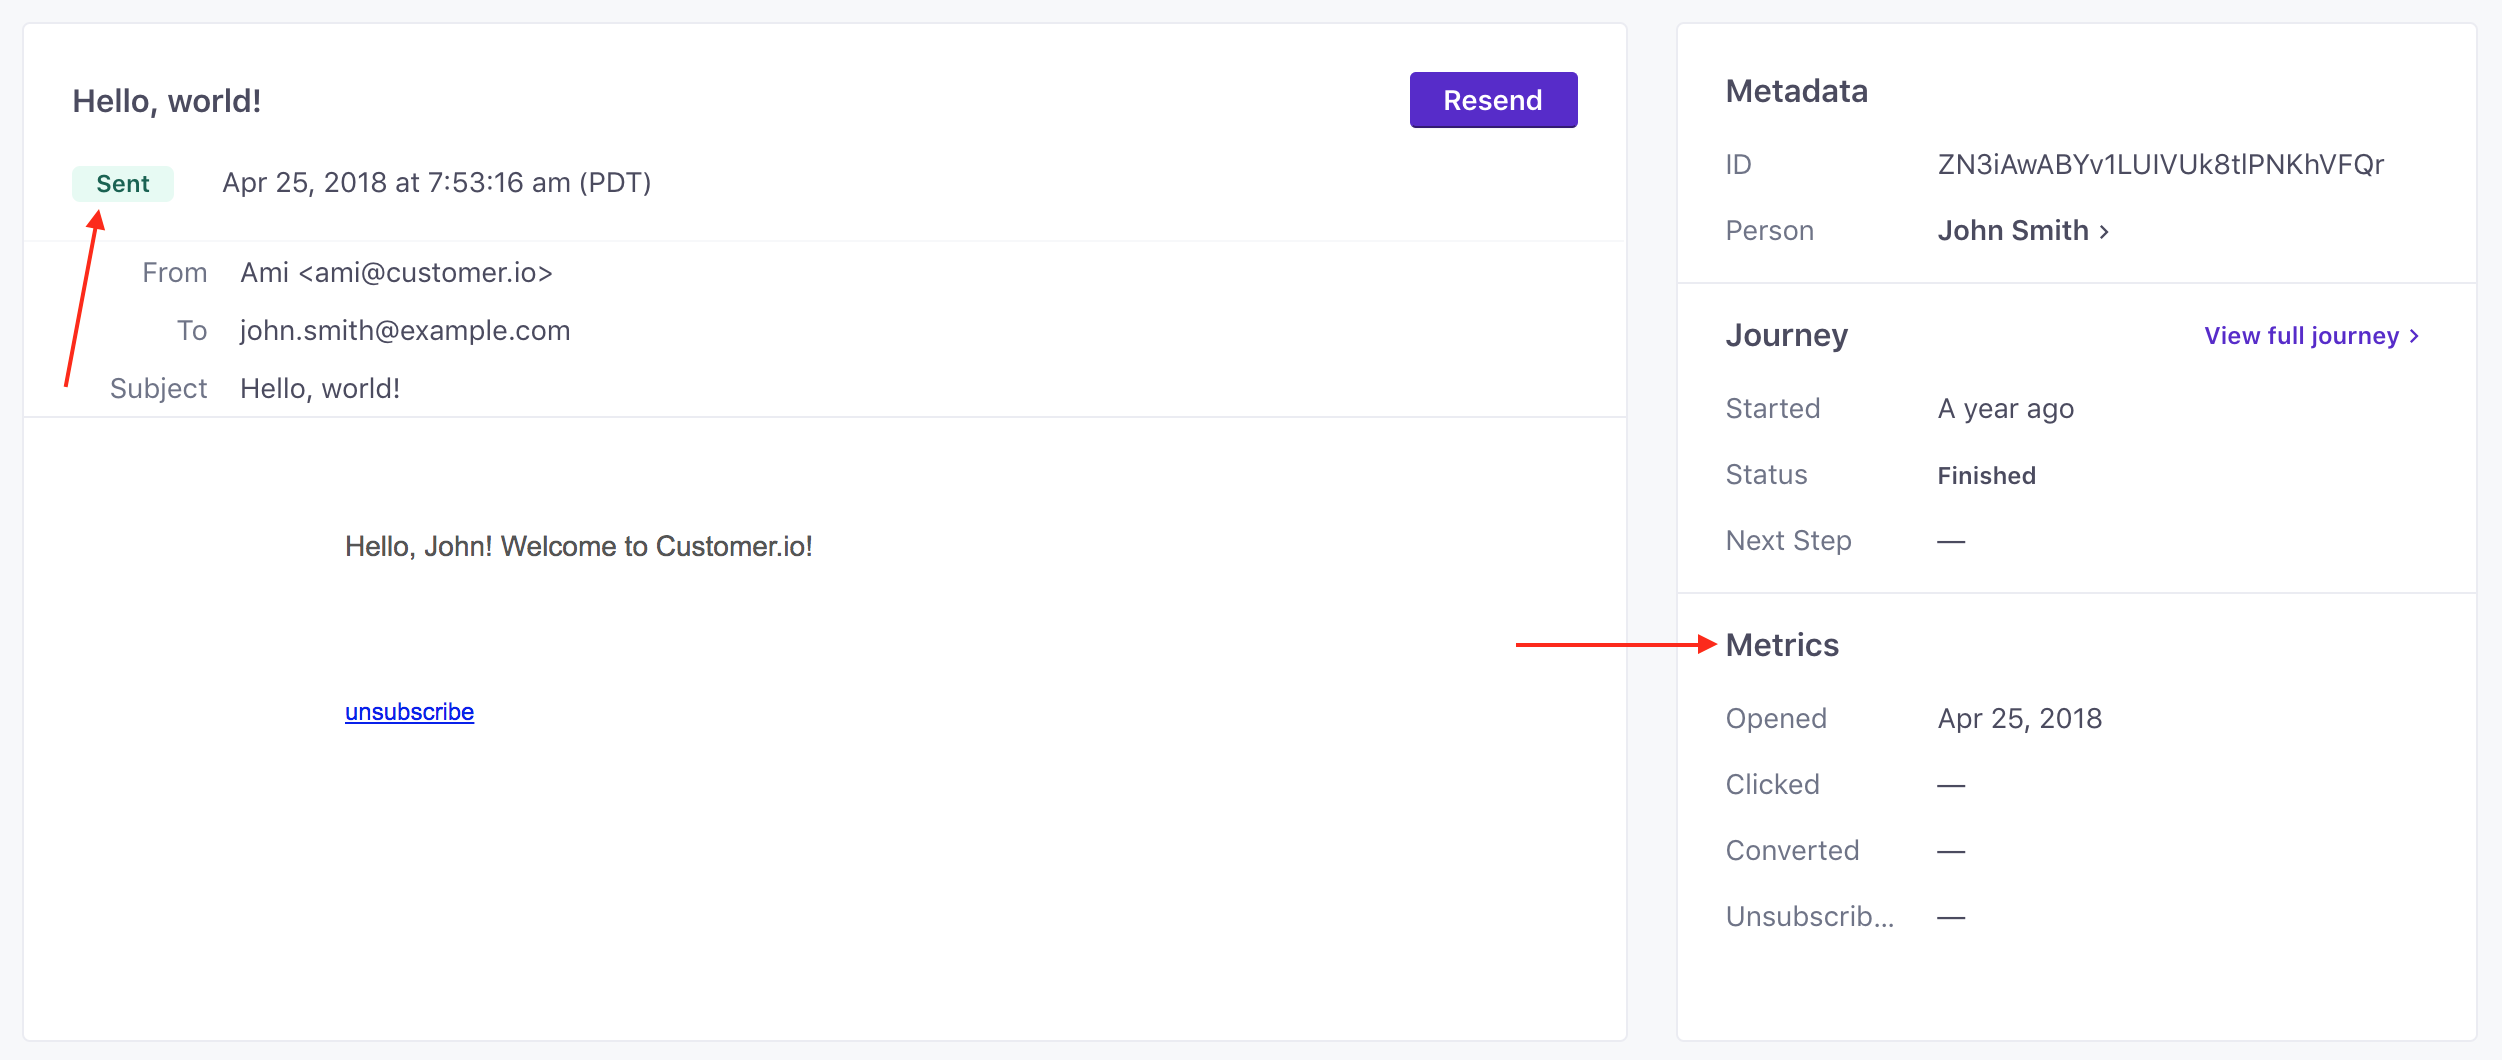Click the Finished journey status
The height and width of the screenshot is (1060, 2502).
point(1986,476)
